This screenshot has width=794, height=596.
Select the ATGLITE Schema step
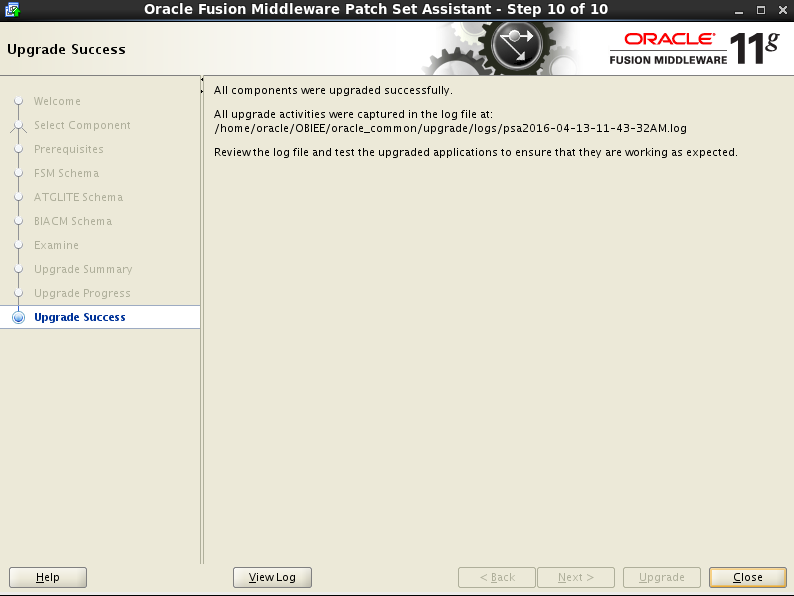(x=78, y=197)
